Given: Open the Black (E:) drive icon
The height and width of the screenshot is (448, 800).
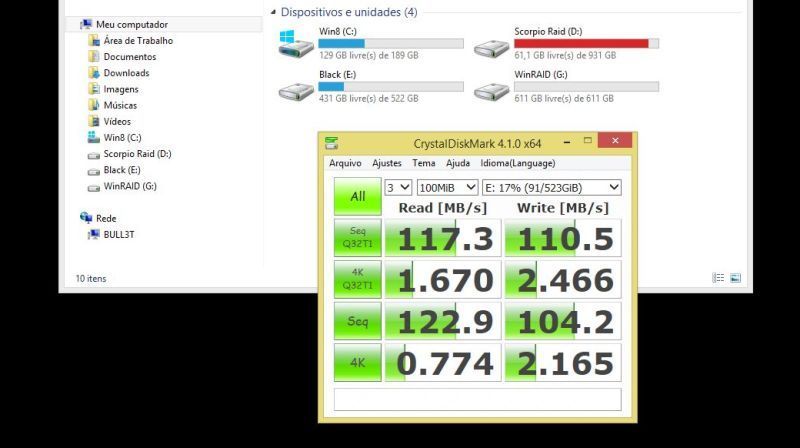Looking at the screenshot, I should click(x=296, y=91).
